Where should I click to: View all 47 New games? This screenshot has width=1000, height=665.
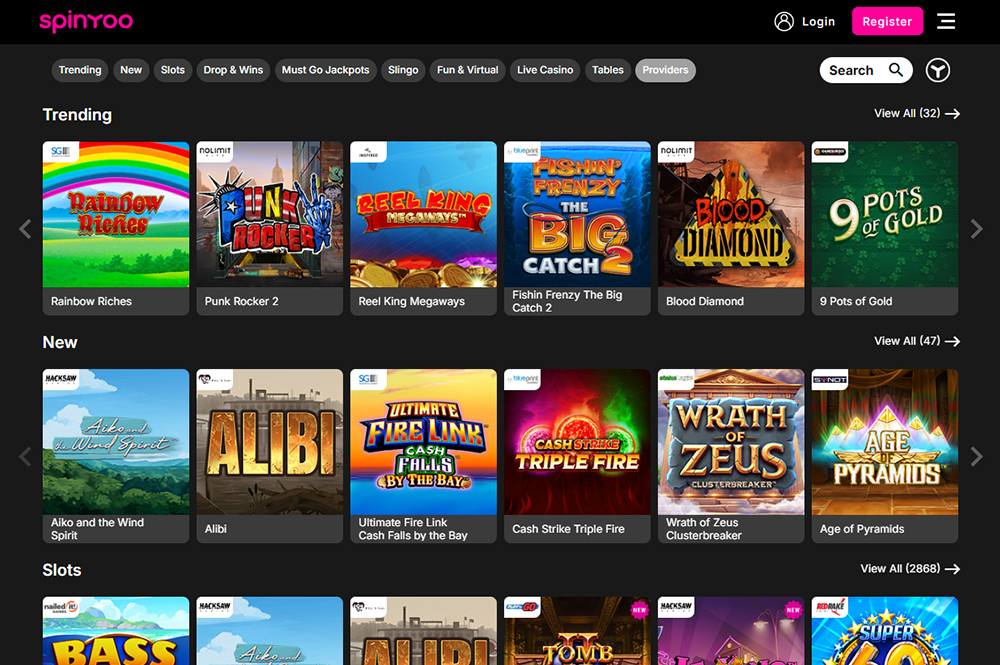(x=916, y=341)
